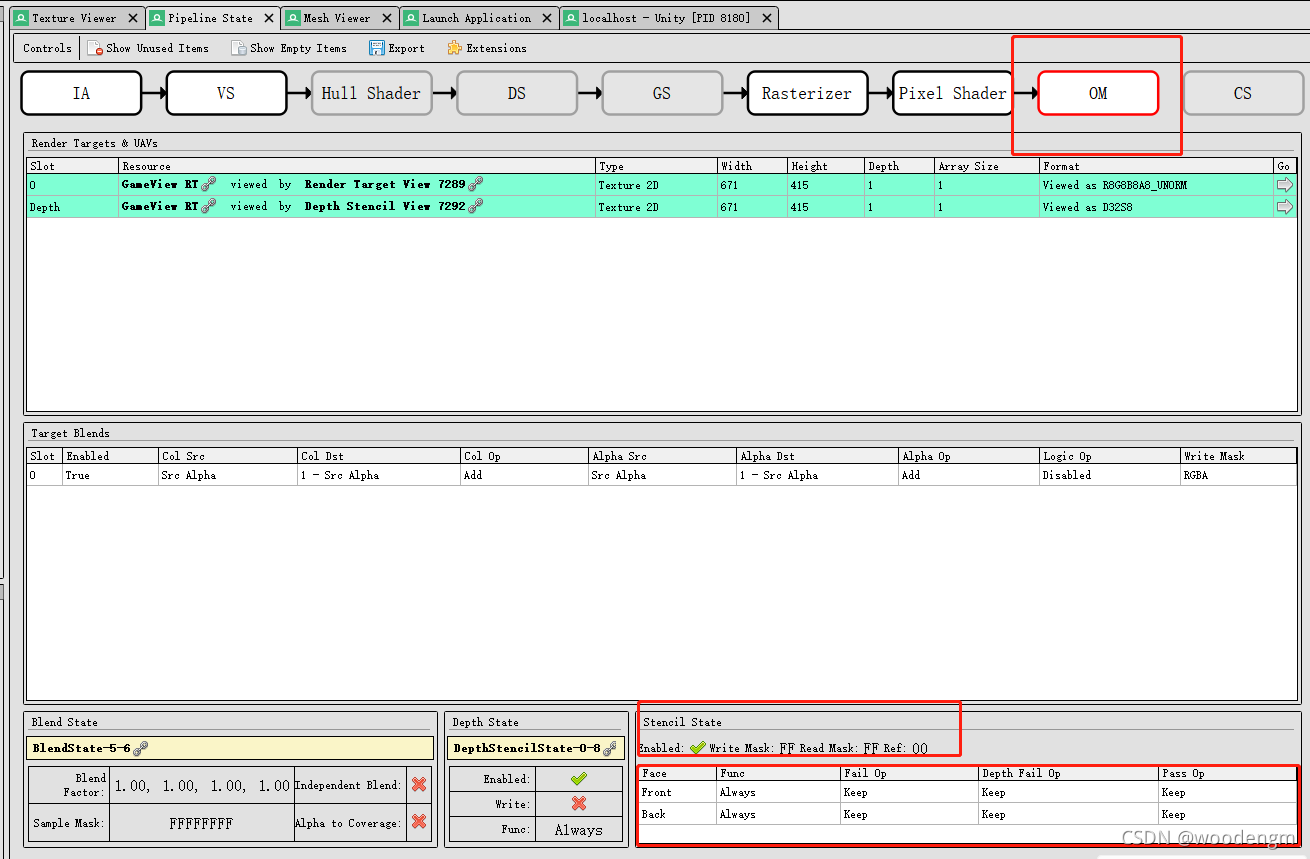
Task: Click the Render Target View 7289 link
Action: click(x=385, y=184)
